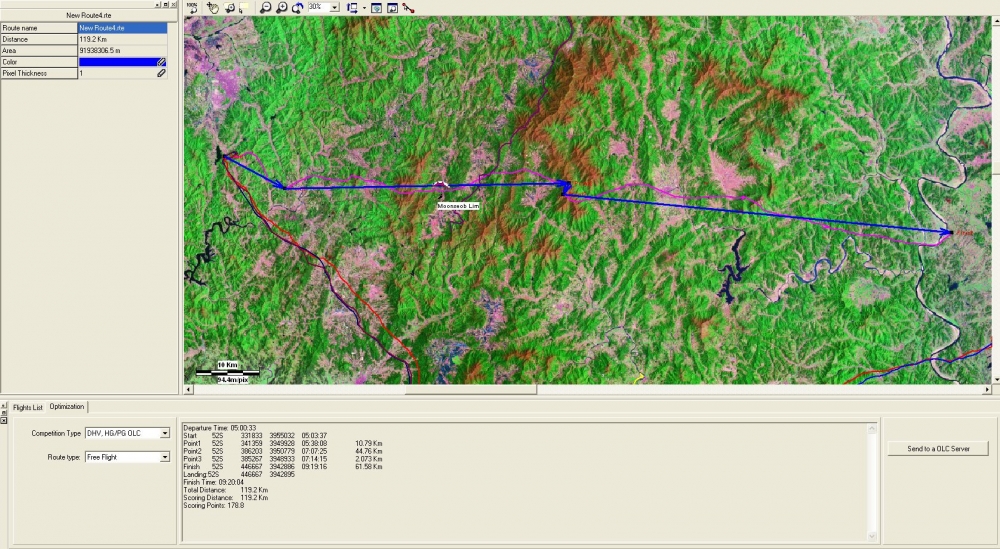Close the route properties panel

[x=173, y=4]
